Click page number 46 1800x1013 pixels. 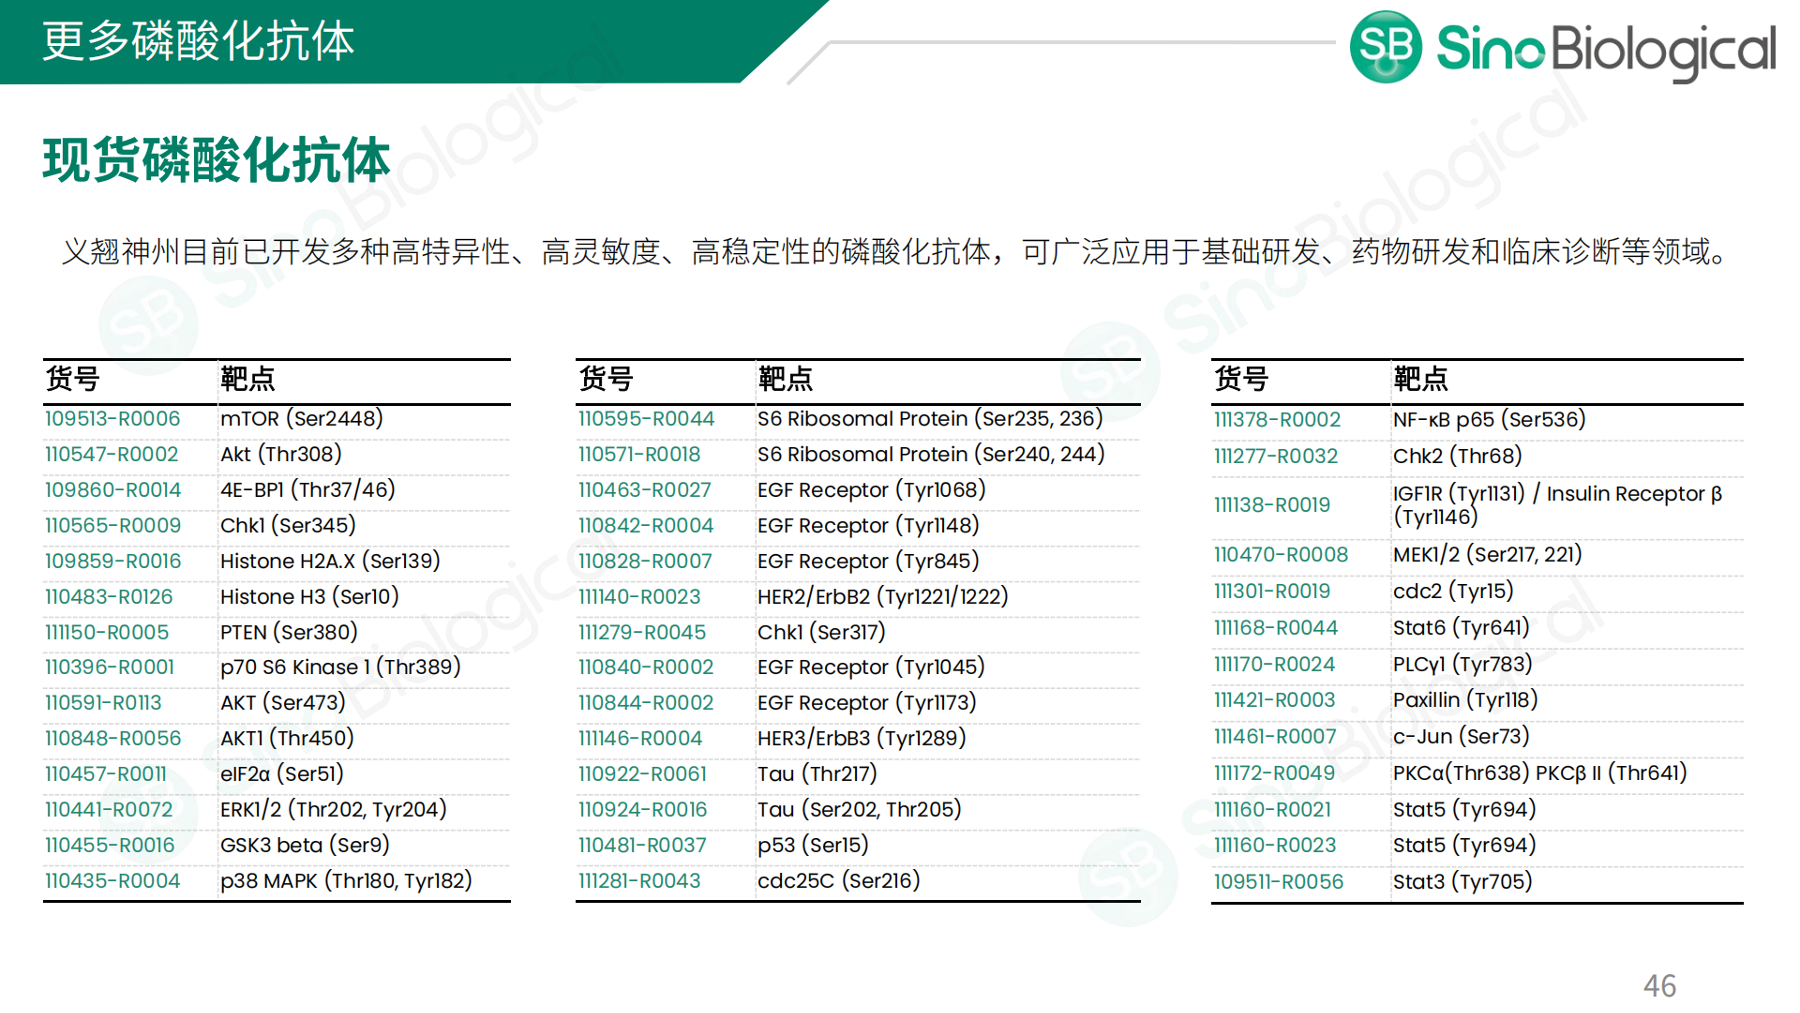tap(1659, 986)
